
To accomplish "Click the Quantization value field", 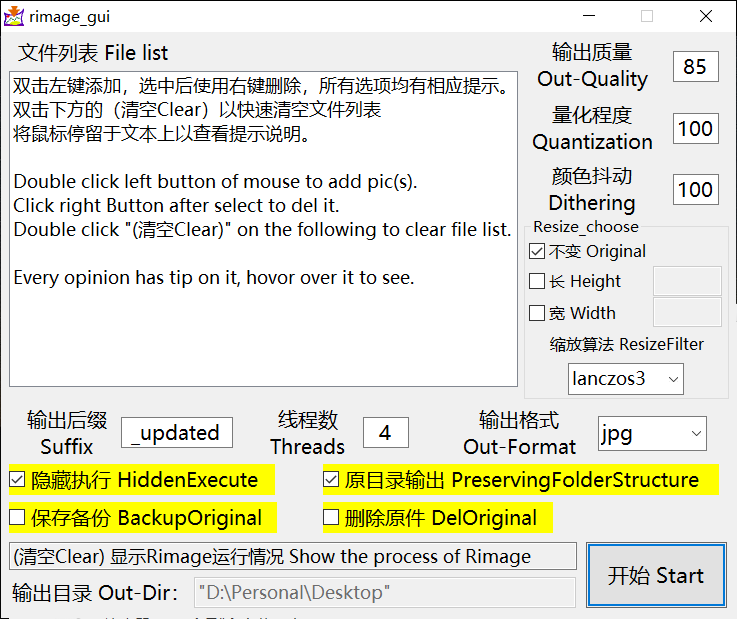I will (x=695, y=128).
